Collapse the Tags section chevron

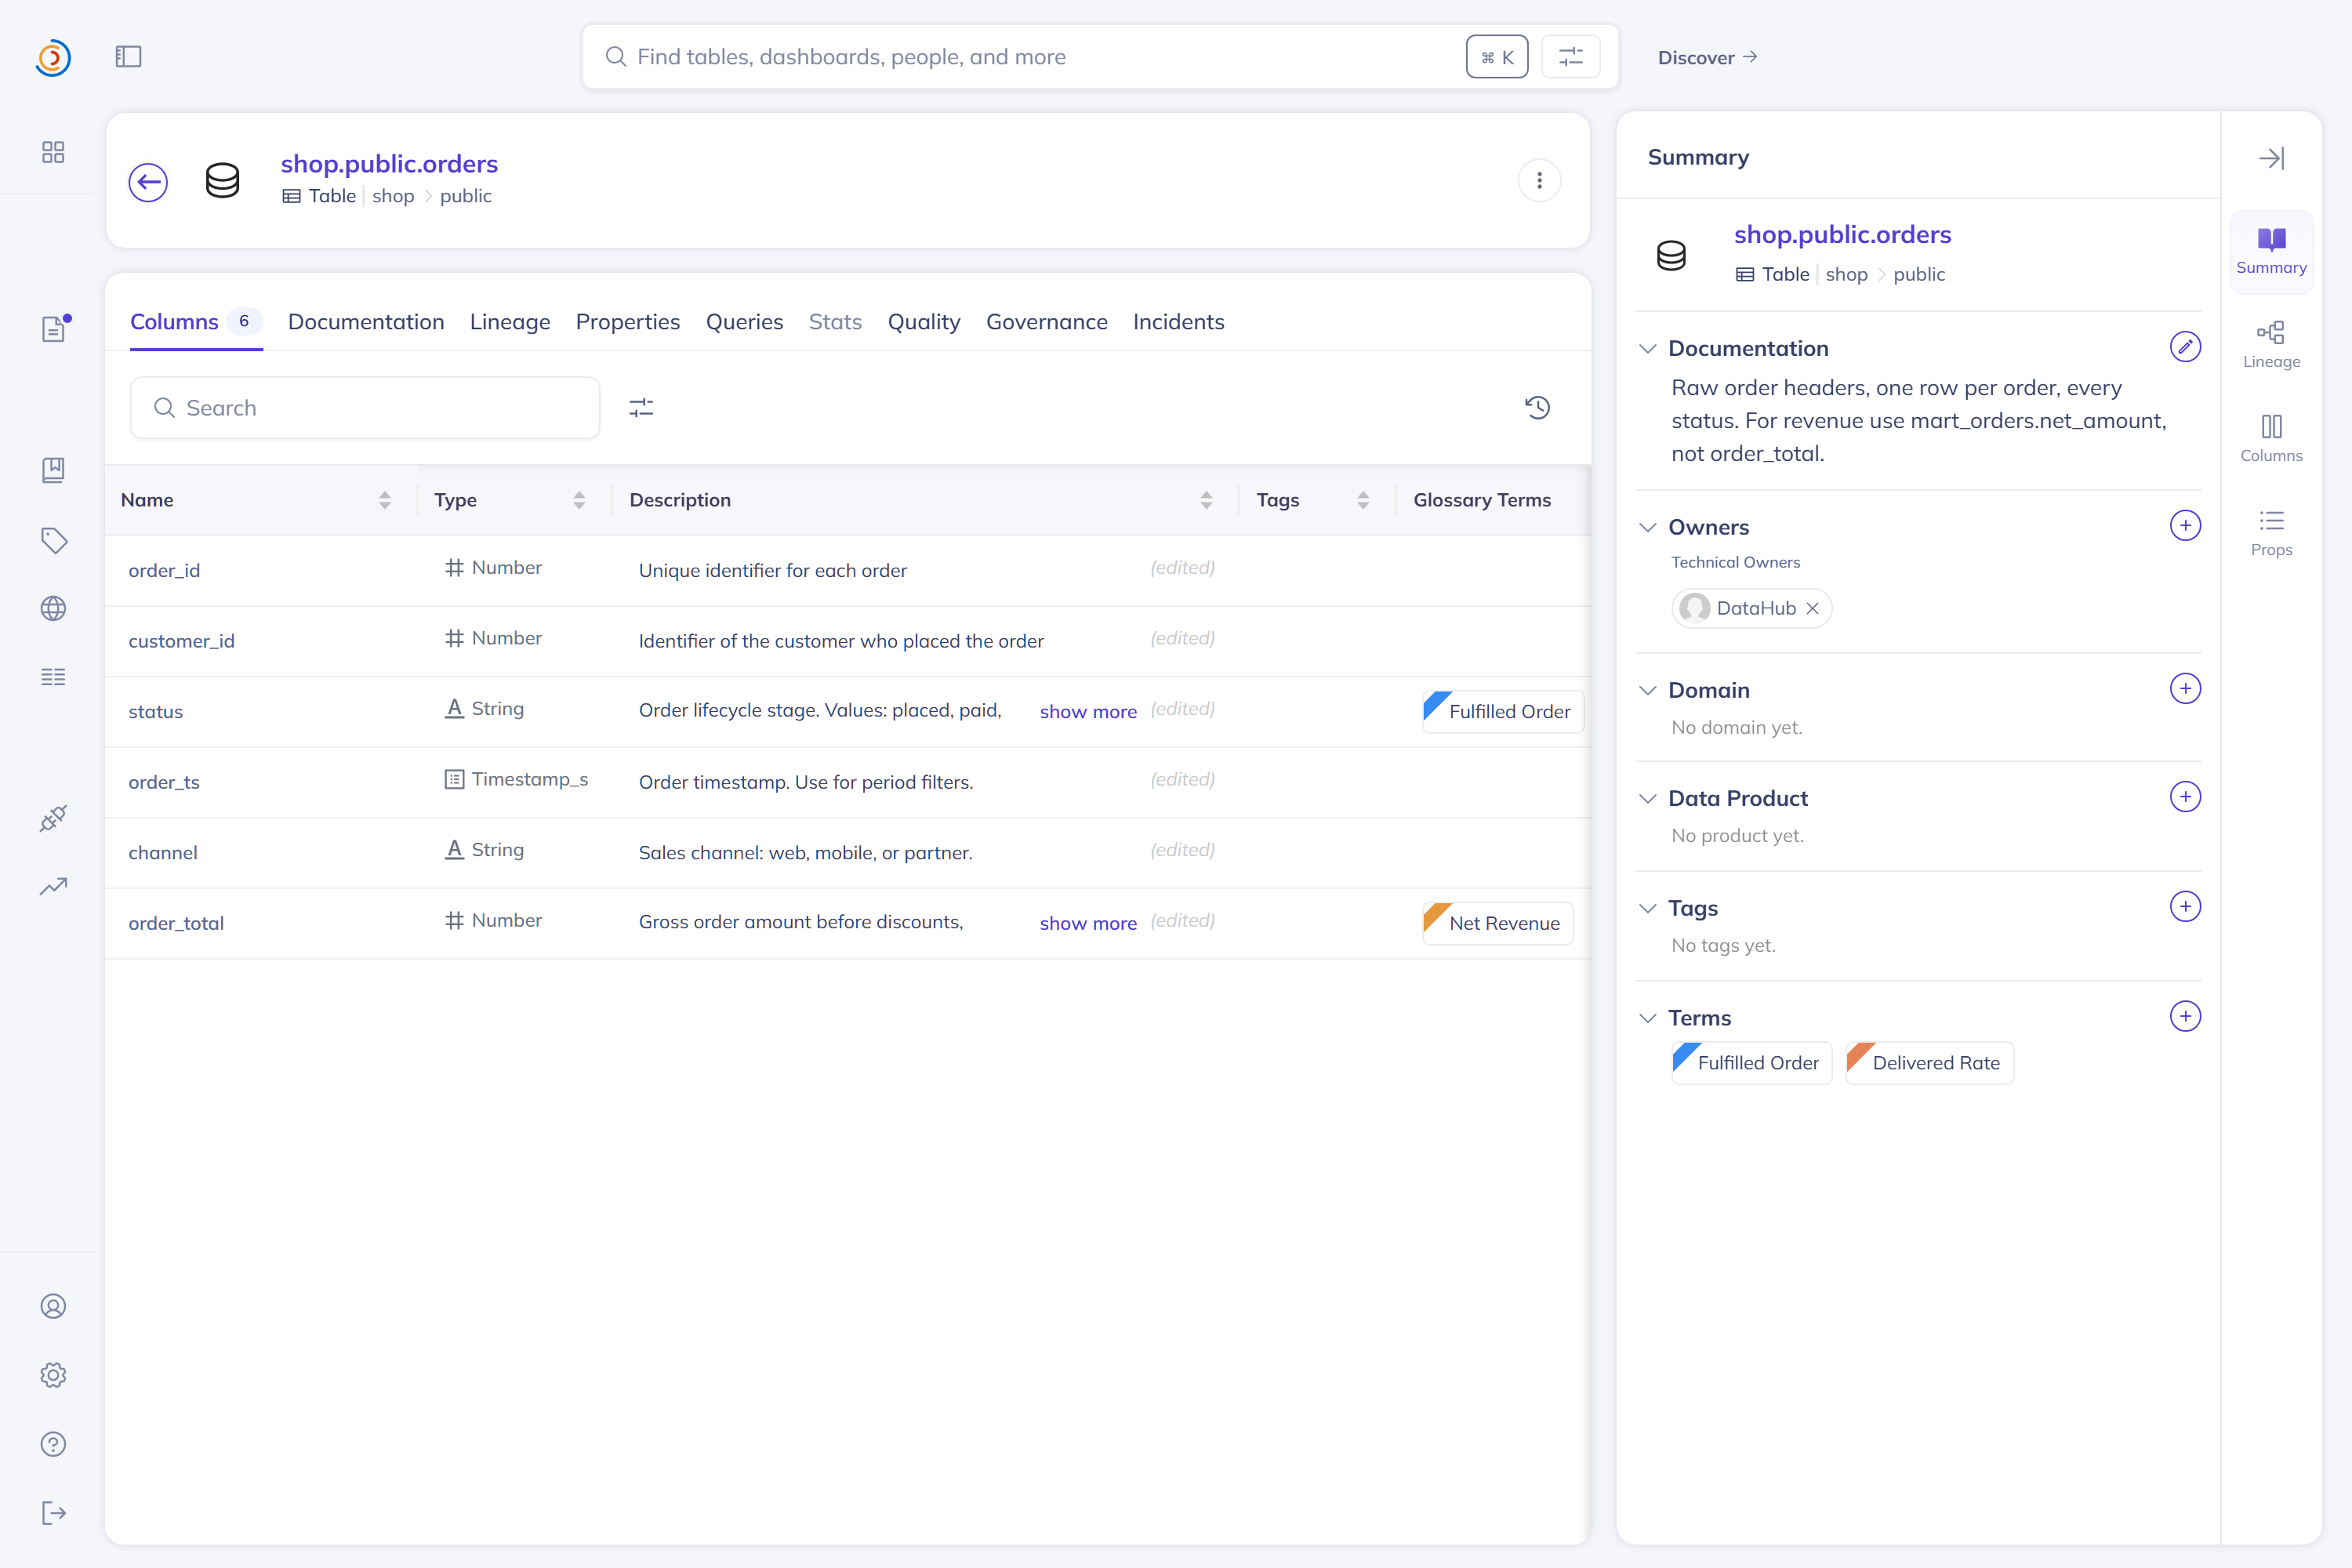click(1648, 908)
